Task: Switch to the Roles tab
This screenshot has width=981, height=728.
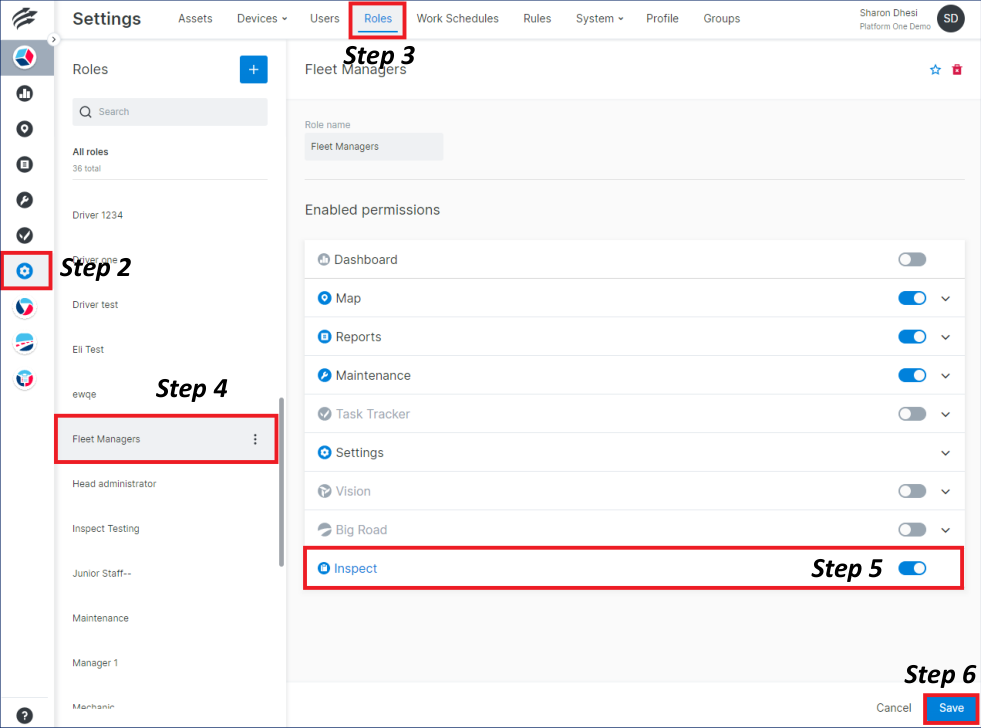Action: (x=379, y=18)
